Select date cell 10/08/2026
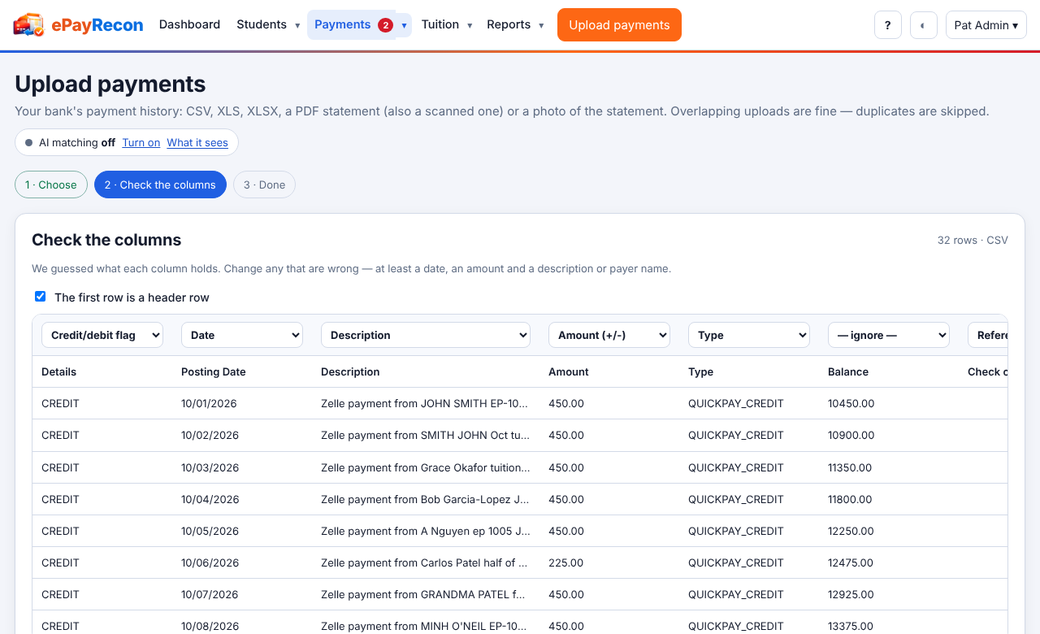Screen dimensions: 1040x634 click(210, 626)
